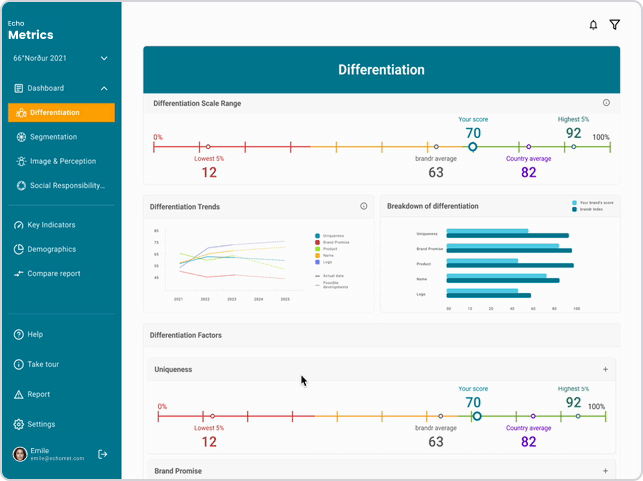
Task: Open the notifications bell icon
Action: point(593,25)
